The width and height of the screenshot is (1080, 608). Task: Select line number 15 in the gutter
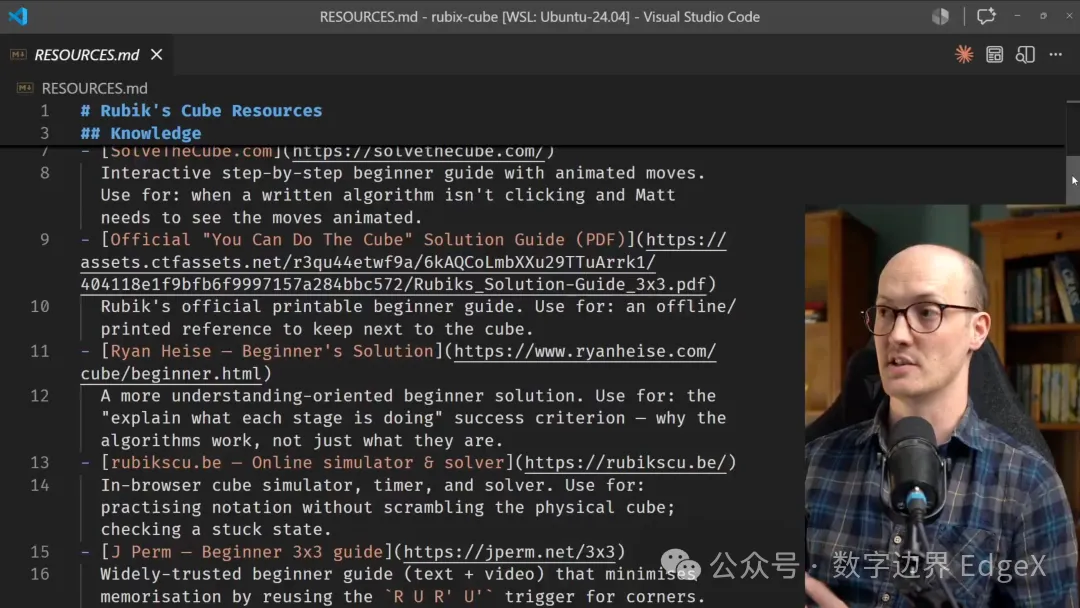(39, 552)
